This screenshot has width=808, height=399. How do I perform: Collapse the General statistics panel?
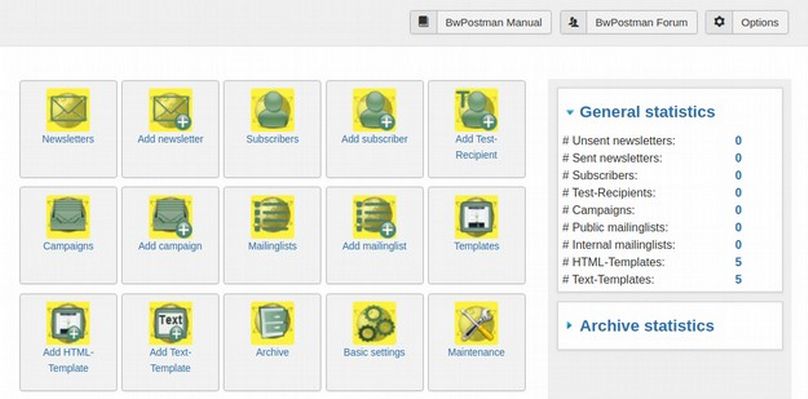click(641, 112)
